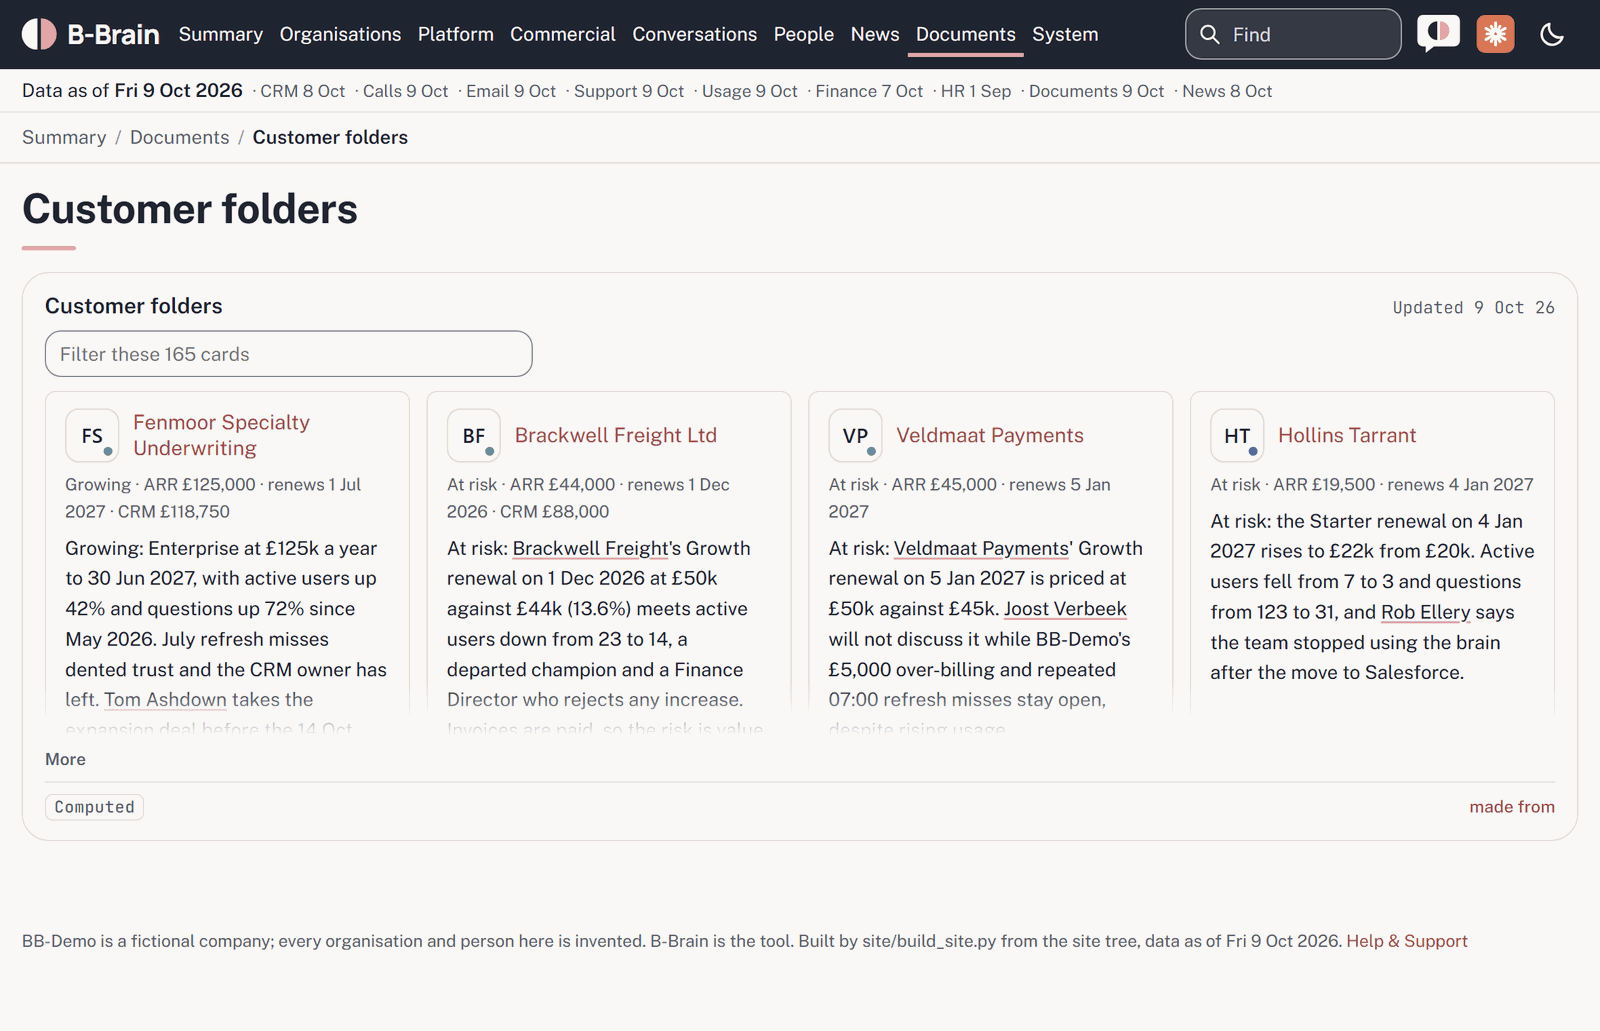Open the System nav item
Image resolution: width=1600 pixels, height=1031 pixels.
coord(1065,34)
